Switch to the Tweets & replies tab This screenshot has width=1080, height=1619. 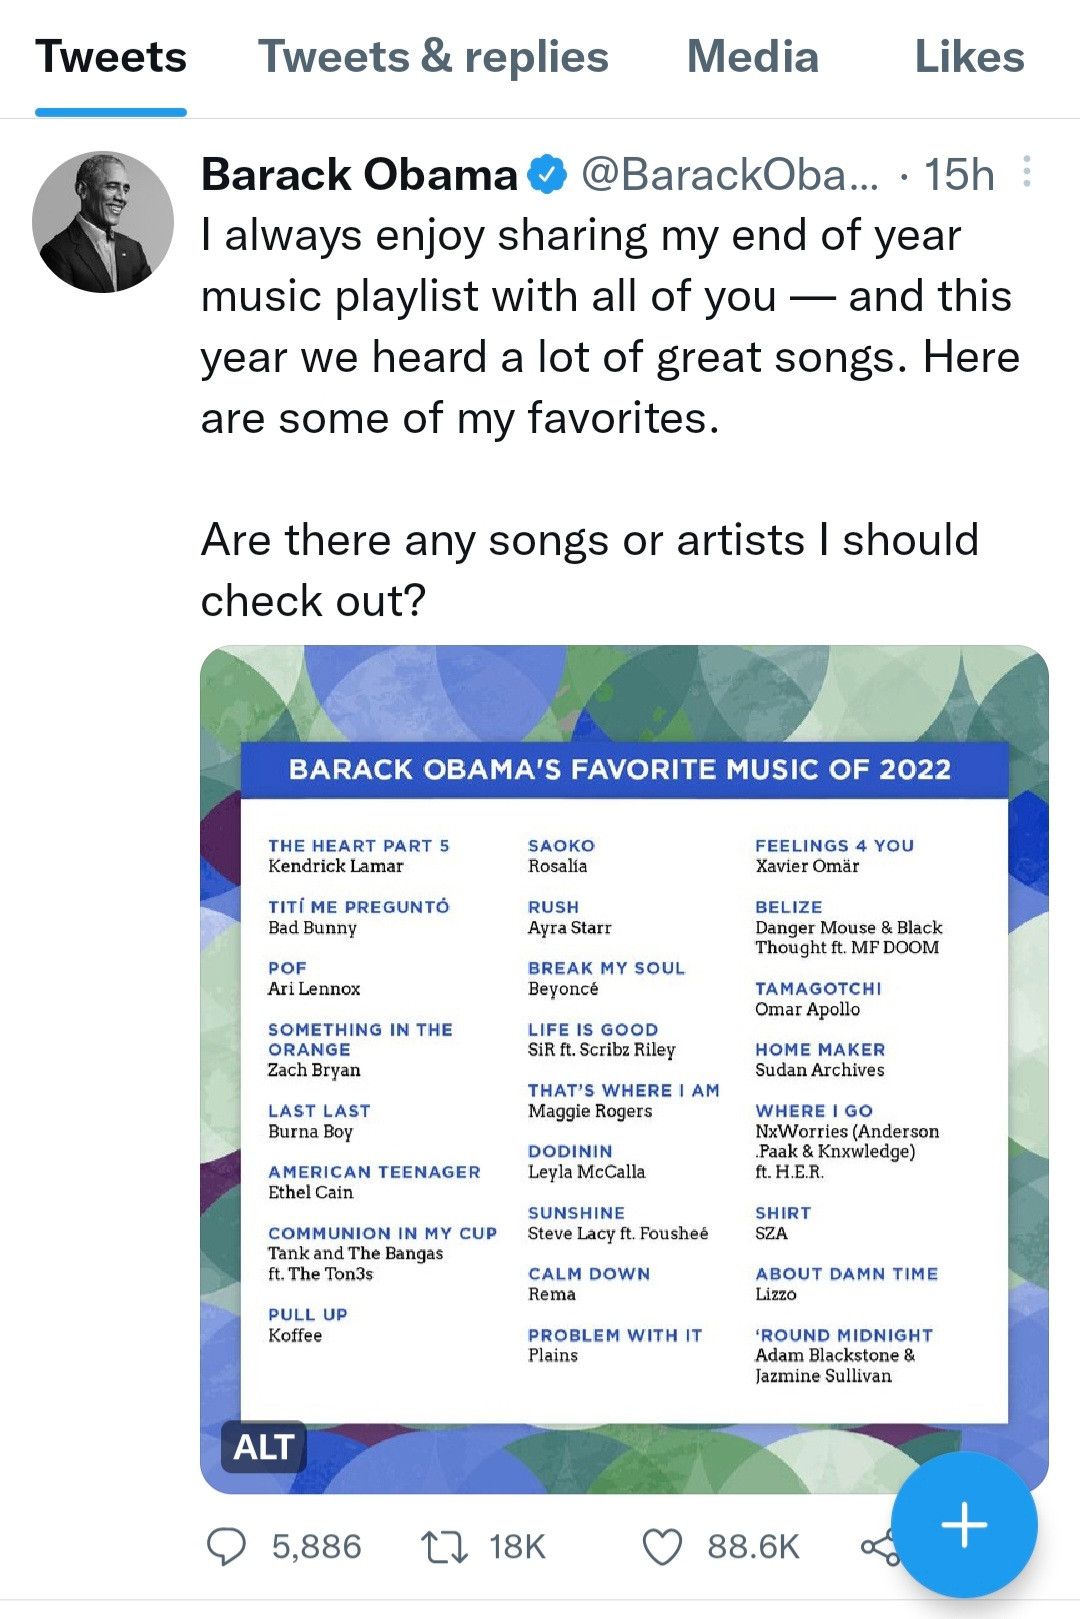point(433,57)
